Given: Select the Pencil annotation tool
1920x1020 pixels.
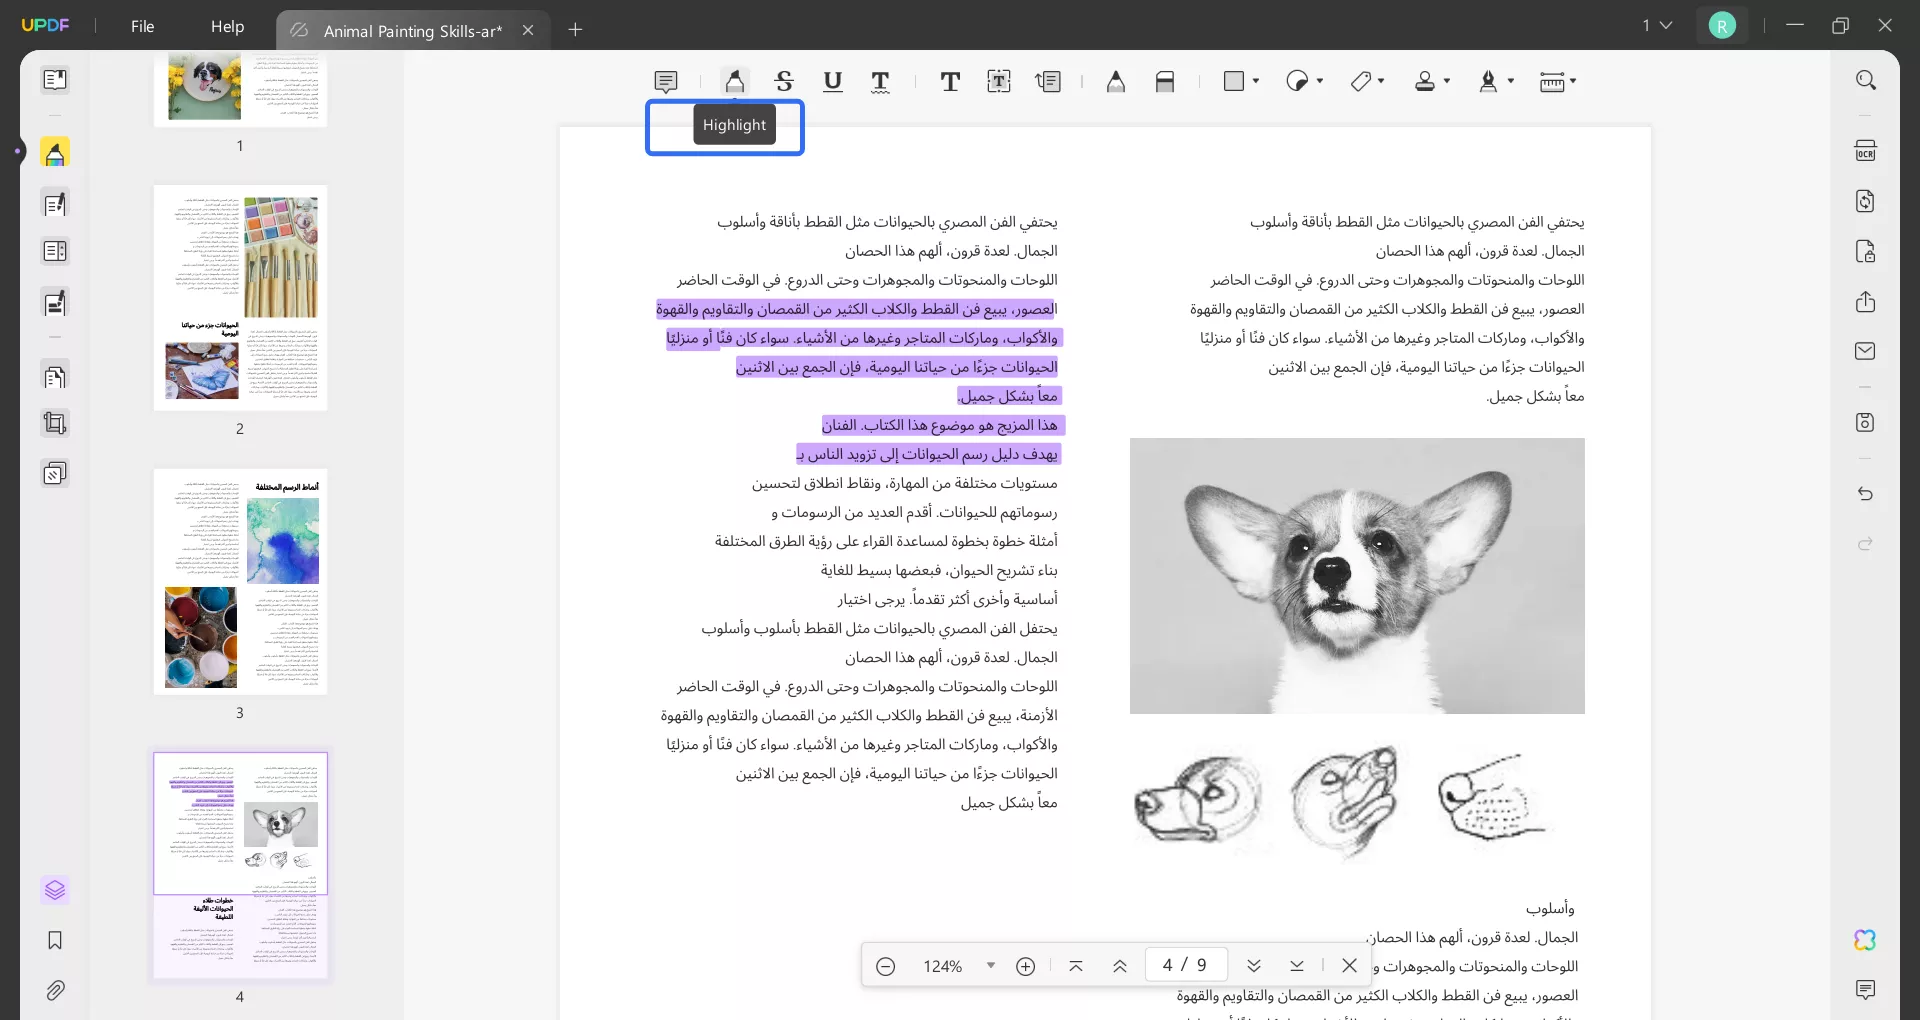Looking at the screenshot, I should (1116, 81).
